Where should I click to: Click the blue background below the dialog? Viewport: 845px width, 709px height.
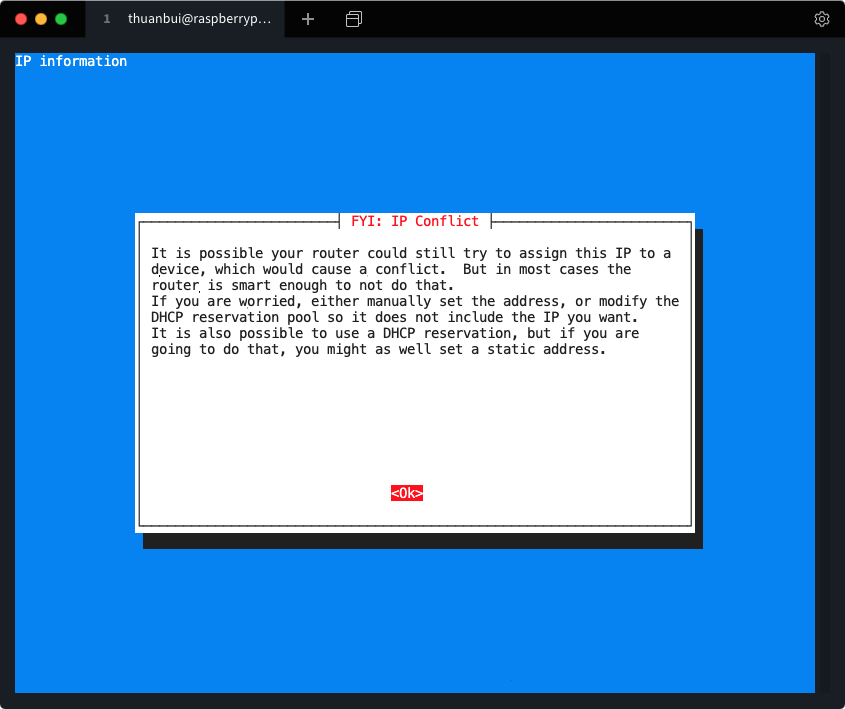coord(415,620)
